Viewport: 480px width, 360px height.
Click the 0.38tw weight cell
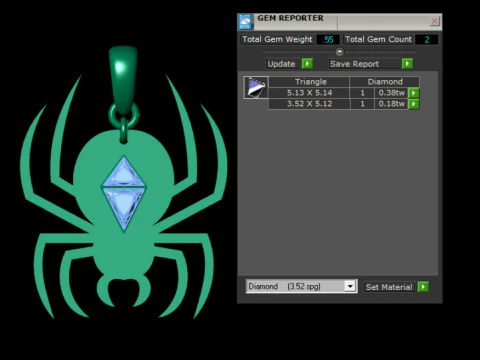391,93
